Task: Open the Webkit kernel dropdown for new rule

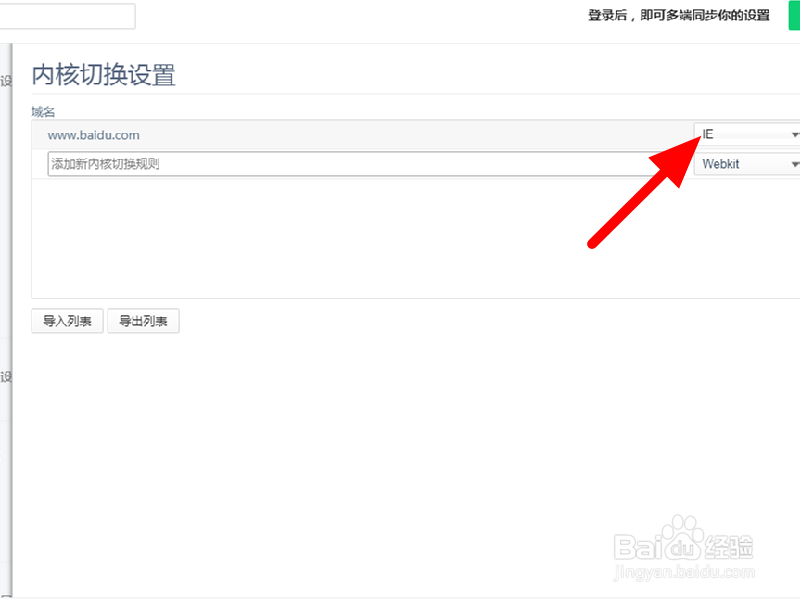Action: tap(747, 164)
